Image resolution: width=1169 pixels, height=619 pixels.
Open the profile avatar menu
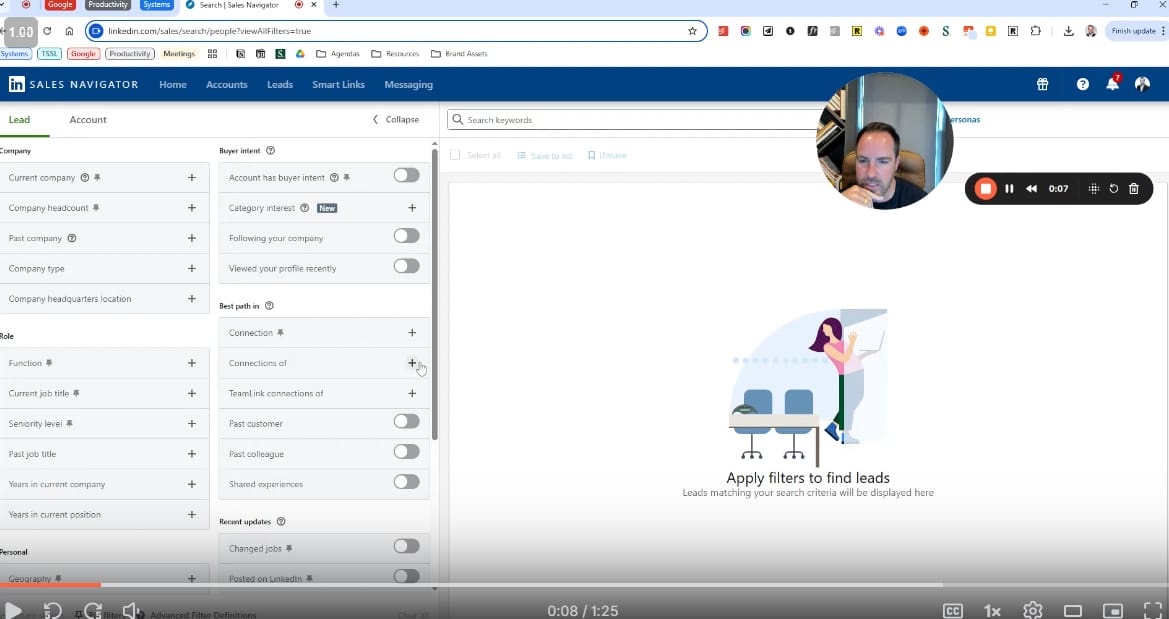[1142, 84]
